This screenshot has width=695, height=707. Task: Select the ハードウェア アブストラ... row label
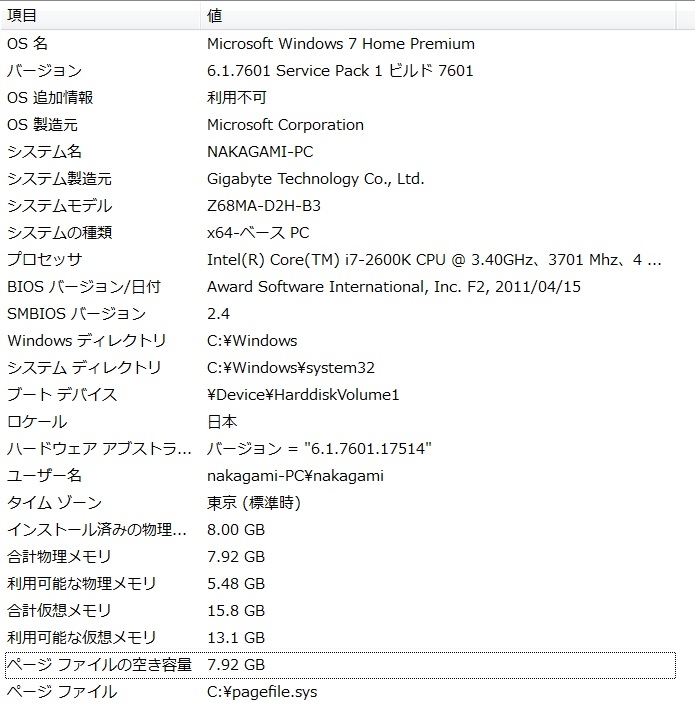click(99, 449)
